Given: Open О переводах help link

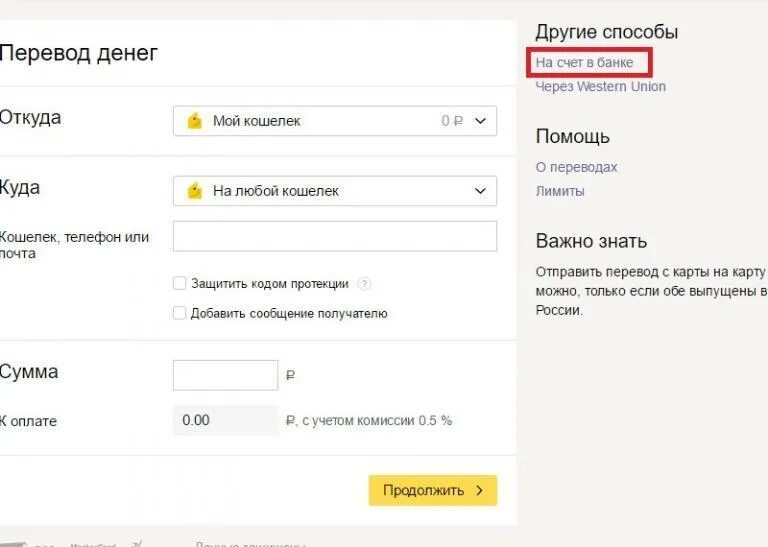Looking at the screenshot, I should [576, 167].
